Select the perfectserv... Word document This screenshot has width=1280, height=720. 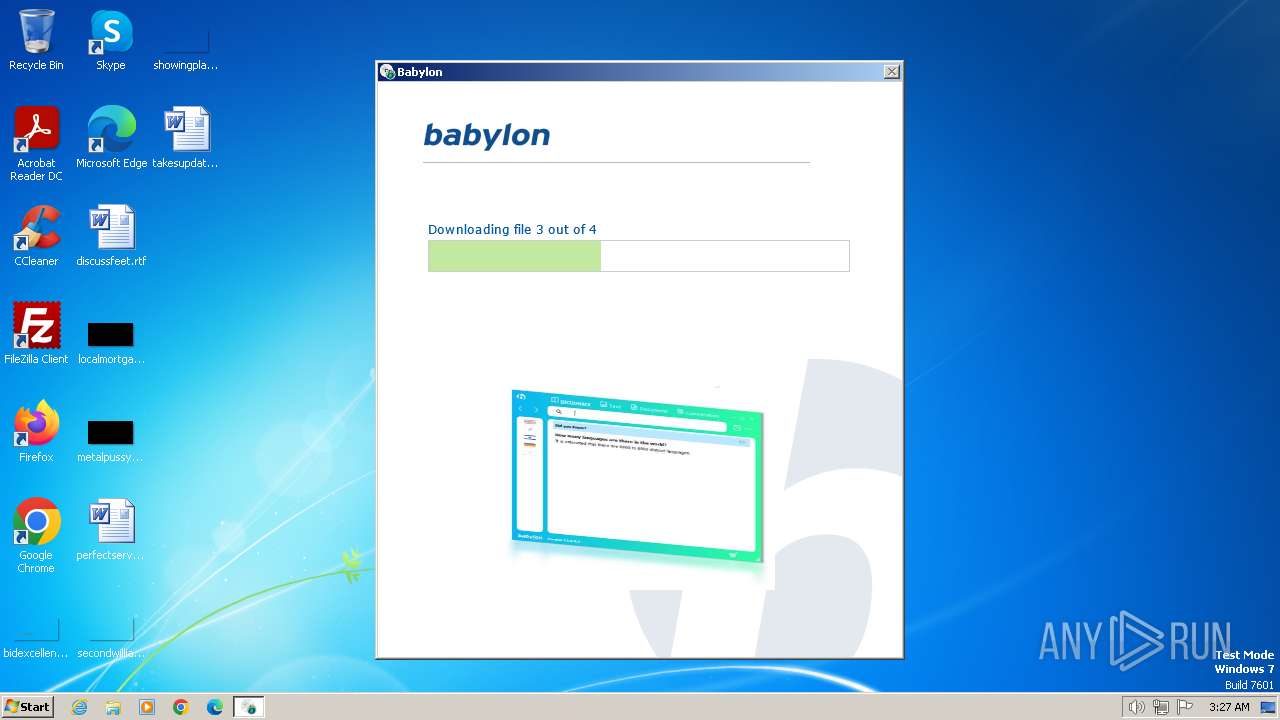(111, 530)
